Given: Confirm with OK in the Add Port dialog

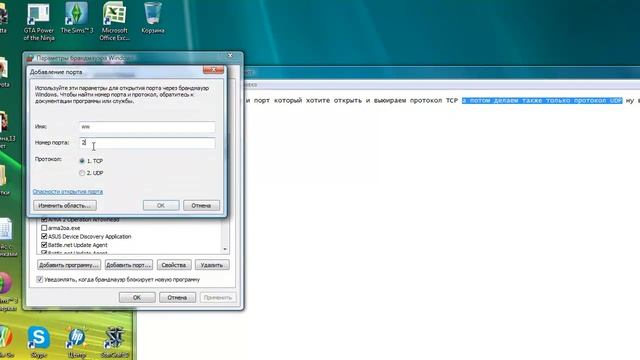Looking at the screenshot, I should [161, 205].
